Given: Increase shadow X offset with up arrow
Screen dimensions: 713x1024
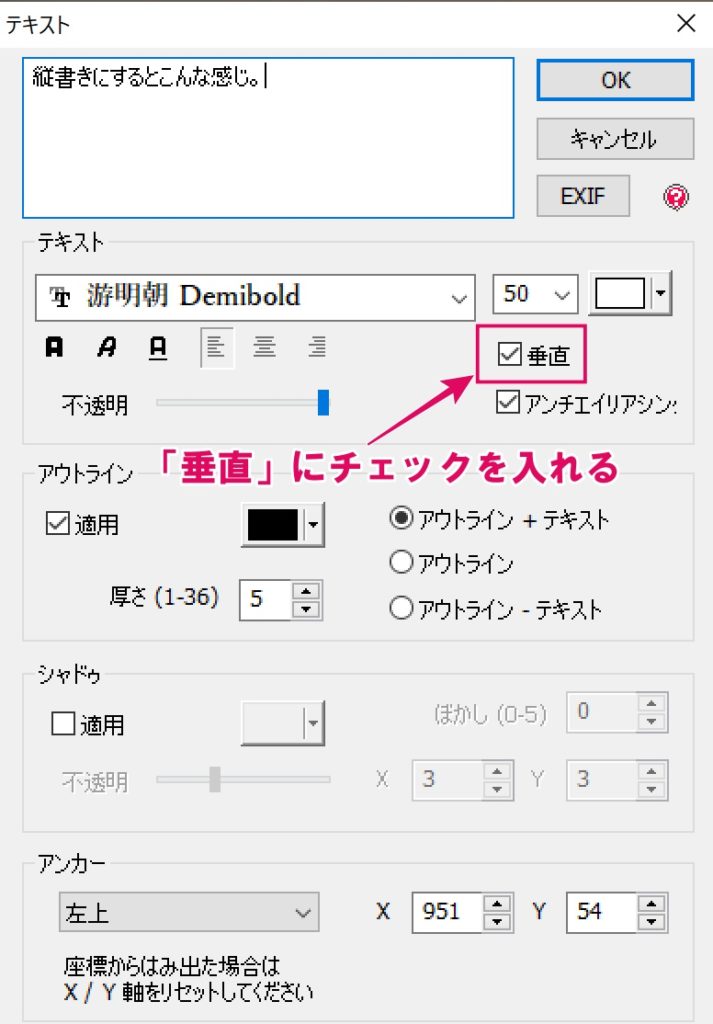Looking at the screenshot, I should (x=498, y=771).
